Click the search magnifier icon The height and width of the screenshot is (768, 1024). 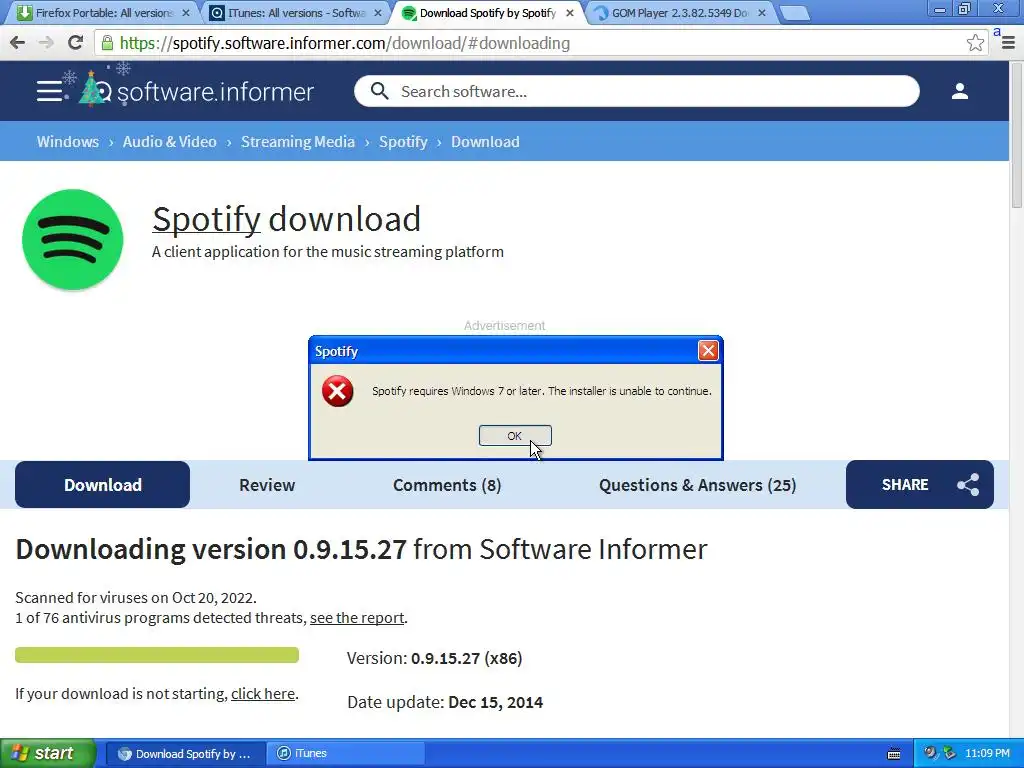379,91
